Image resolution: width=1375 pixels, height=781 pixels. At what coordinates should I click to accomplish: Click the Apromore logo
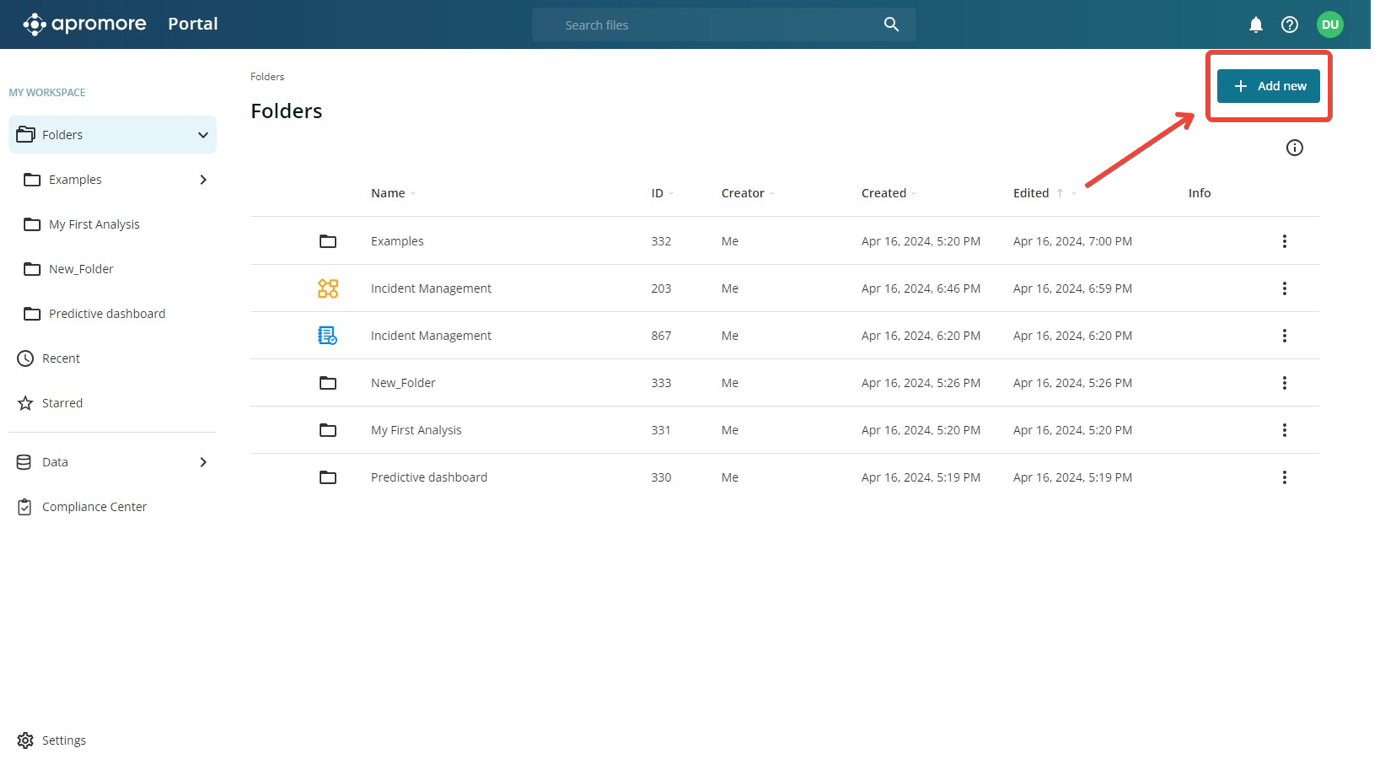pyautogui.click(x=85, y=24)
